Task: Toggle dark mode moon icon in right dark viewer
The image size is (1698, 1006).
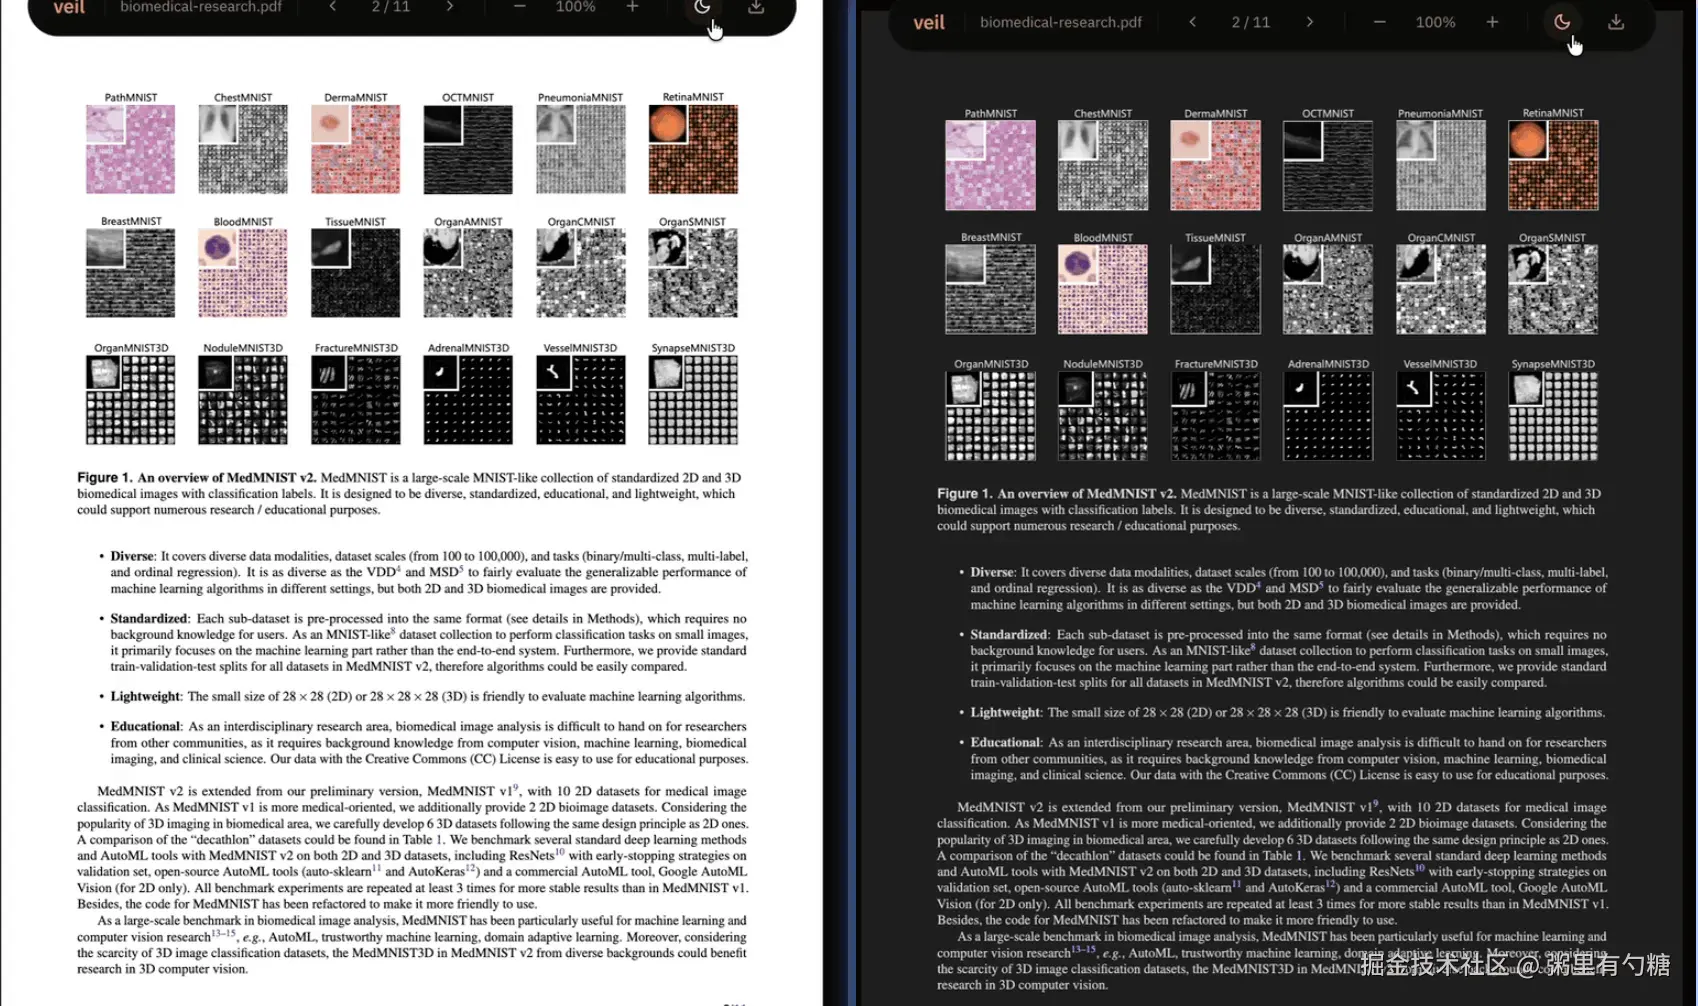Action: pyautogui.click(x=1561, y=22)
